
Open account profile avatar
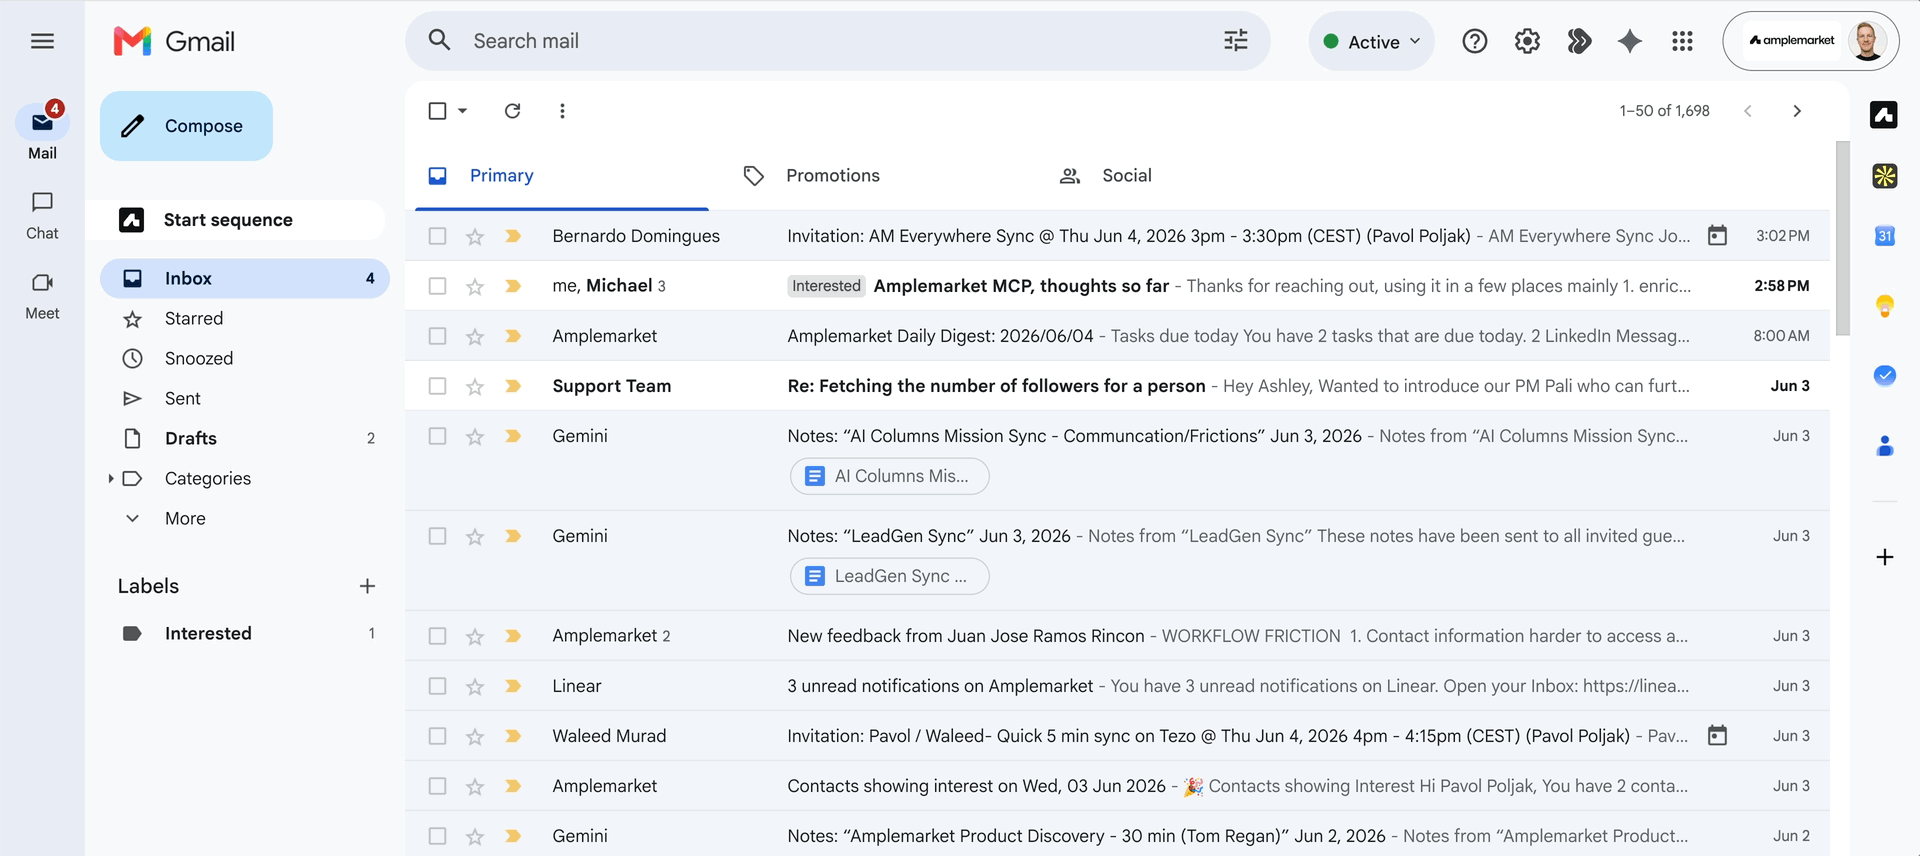point(1867,41)
